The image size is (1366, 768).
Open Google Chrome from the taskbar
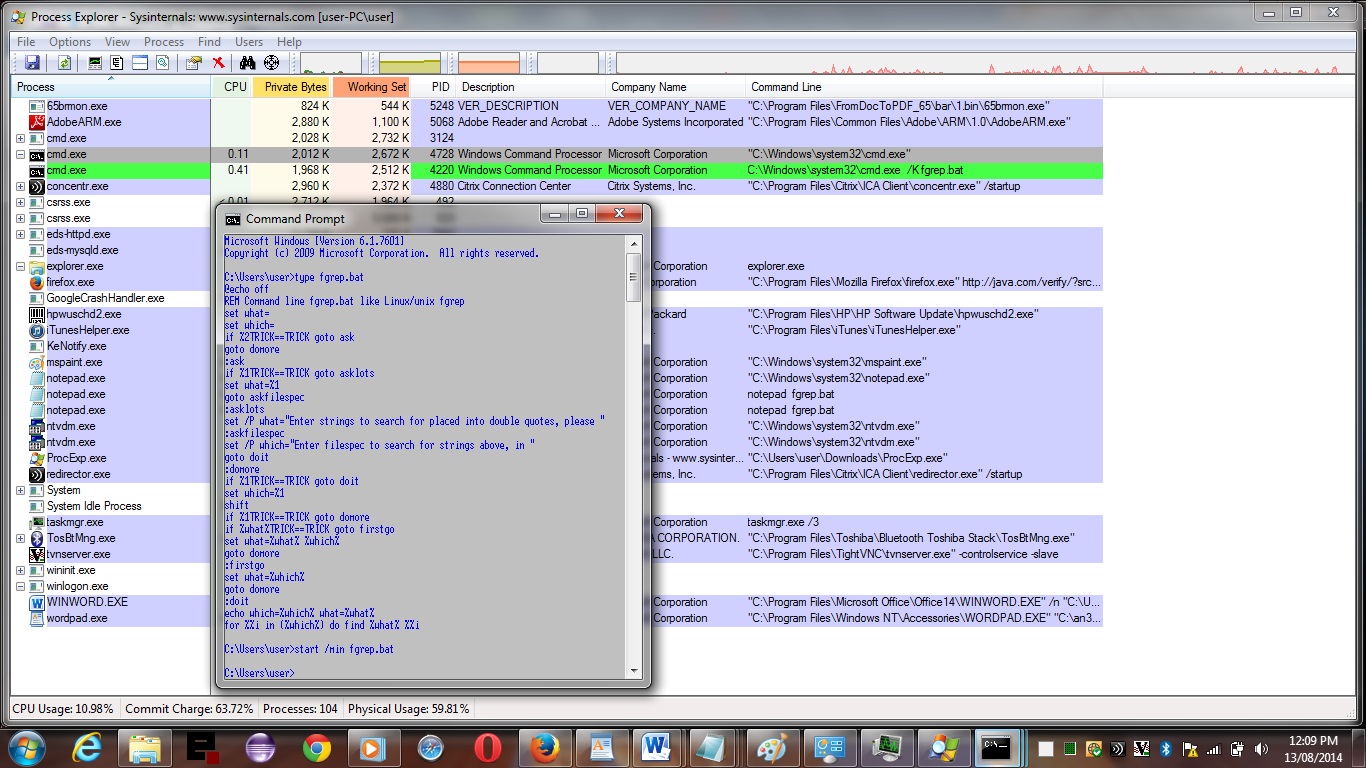(x=317, y=747)
